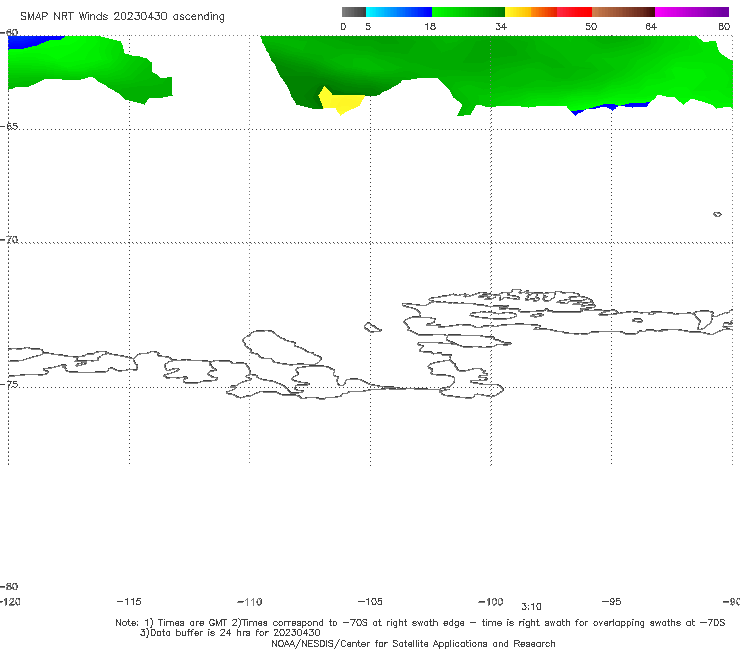740x650 pixels.
Task: Click the title "SMAP NRT Winds 20230430 ascending"
Action: point(122,17)
